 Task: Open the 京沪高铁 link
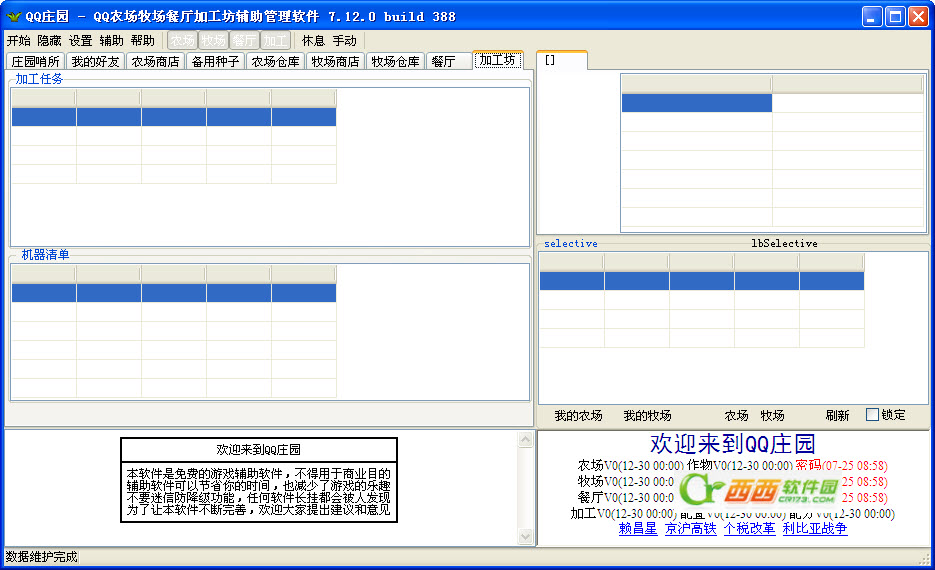click(691, 528)
